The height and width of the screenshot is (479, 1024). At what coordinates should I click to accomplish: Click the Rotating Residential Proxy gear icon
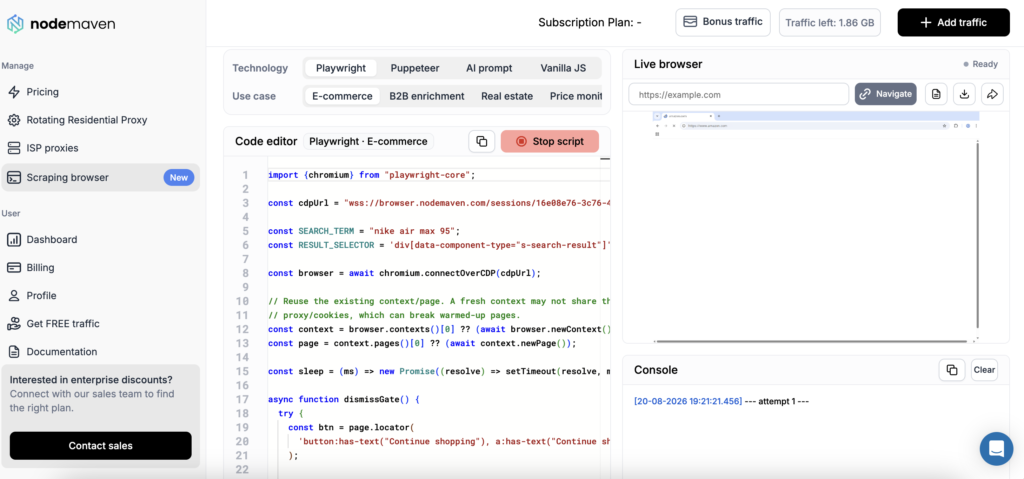pos(14,120)
